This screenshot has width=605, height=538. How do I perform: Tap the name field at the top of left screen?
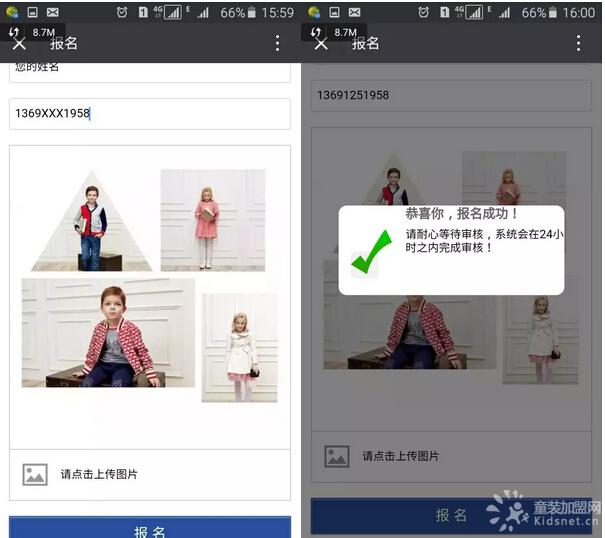tap(150, 72)
